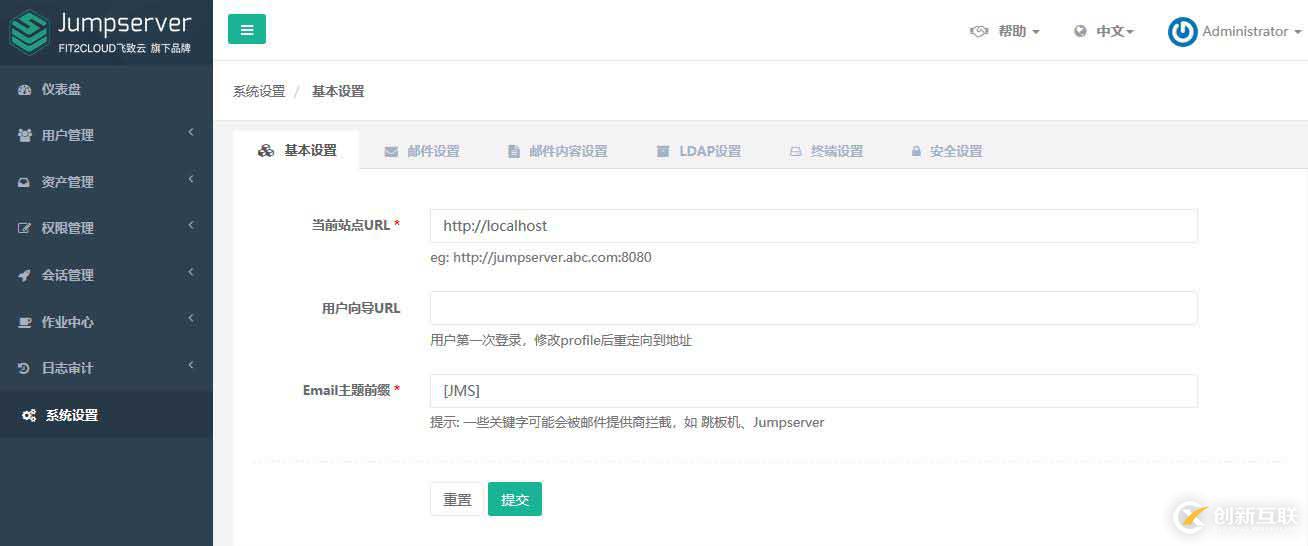Click the dashboard gauge icon
Image resolution: width=1308 pixels, height=546 pixels.
pos(25,89)
